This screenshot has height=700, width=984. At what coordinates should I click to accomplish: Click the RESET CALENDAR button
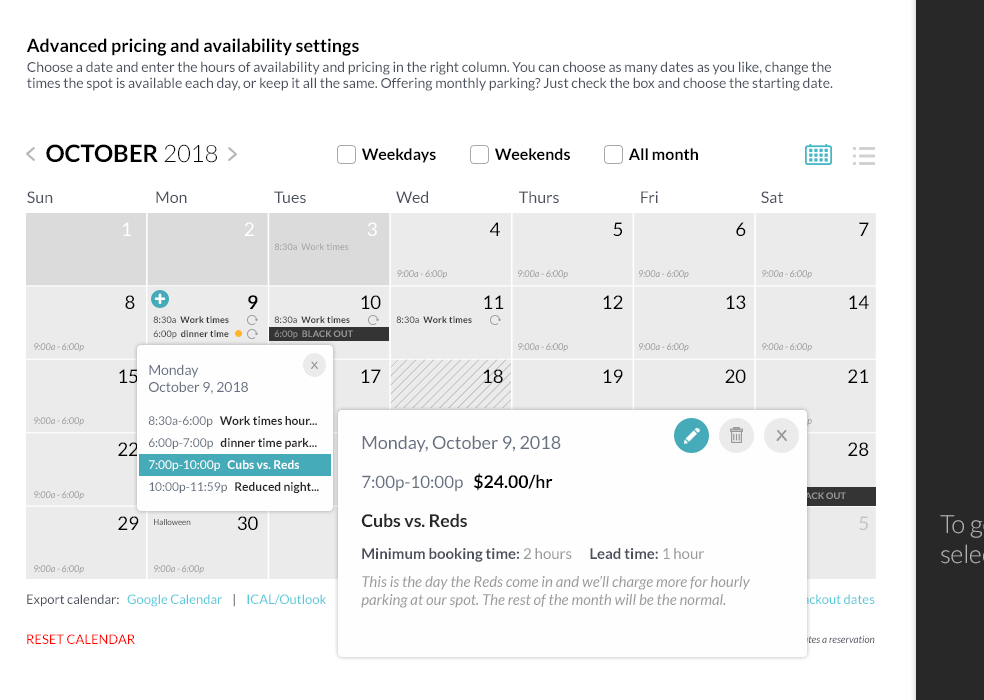80,639
